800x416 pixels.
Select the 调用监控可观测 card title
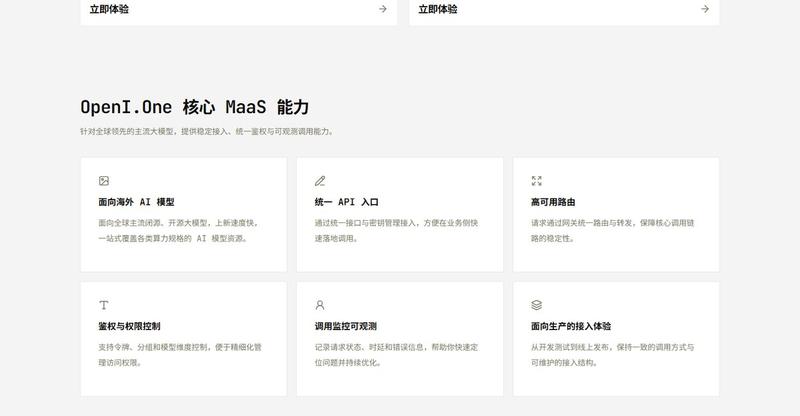click(345, 326)
